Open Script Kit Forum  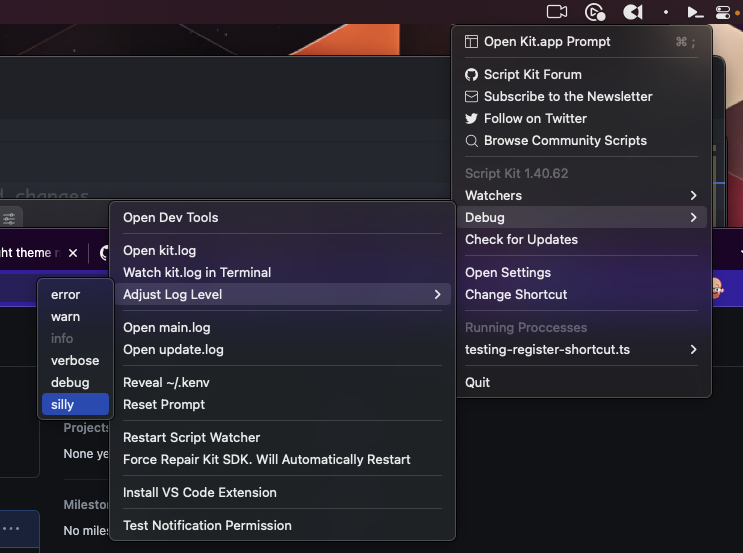click(x=581, y=74)
